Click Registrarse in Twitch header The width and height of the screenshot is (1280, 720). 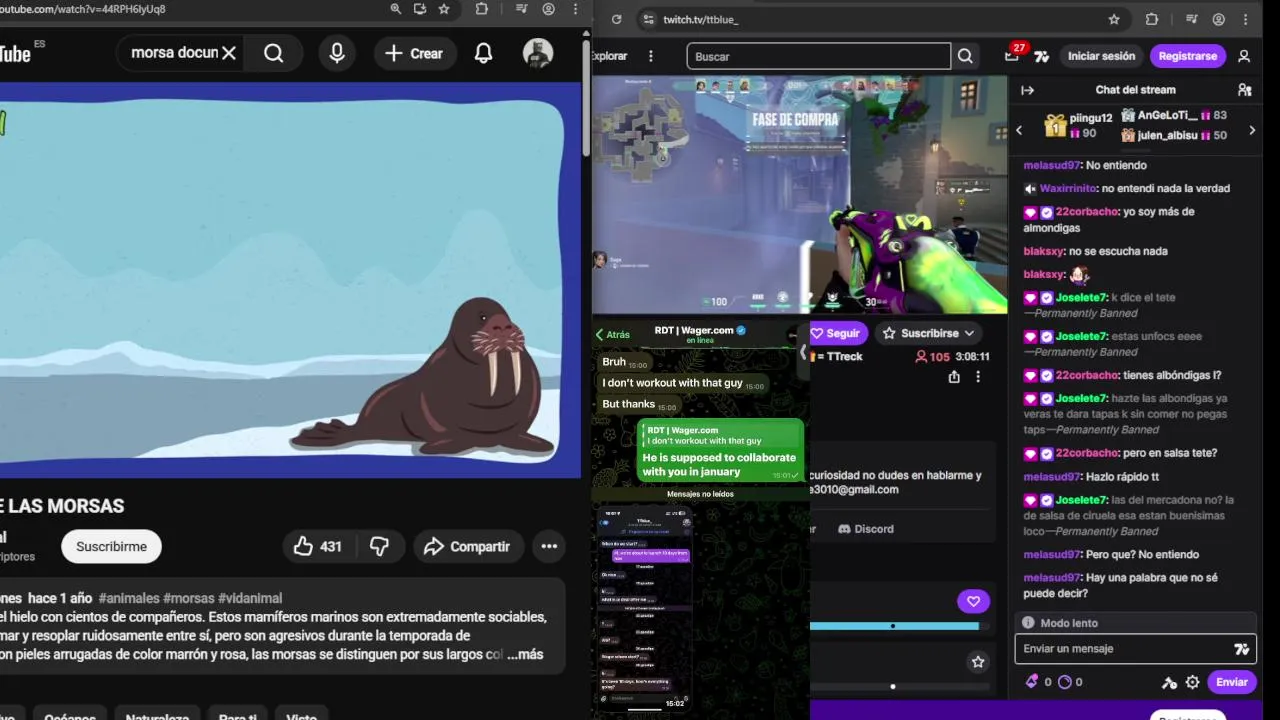[x=1188, y=56]
